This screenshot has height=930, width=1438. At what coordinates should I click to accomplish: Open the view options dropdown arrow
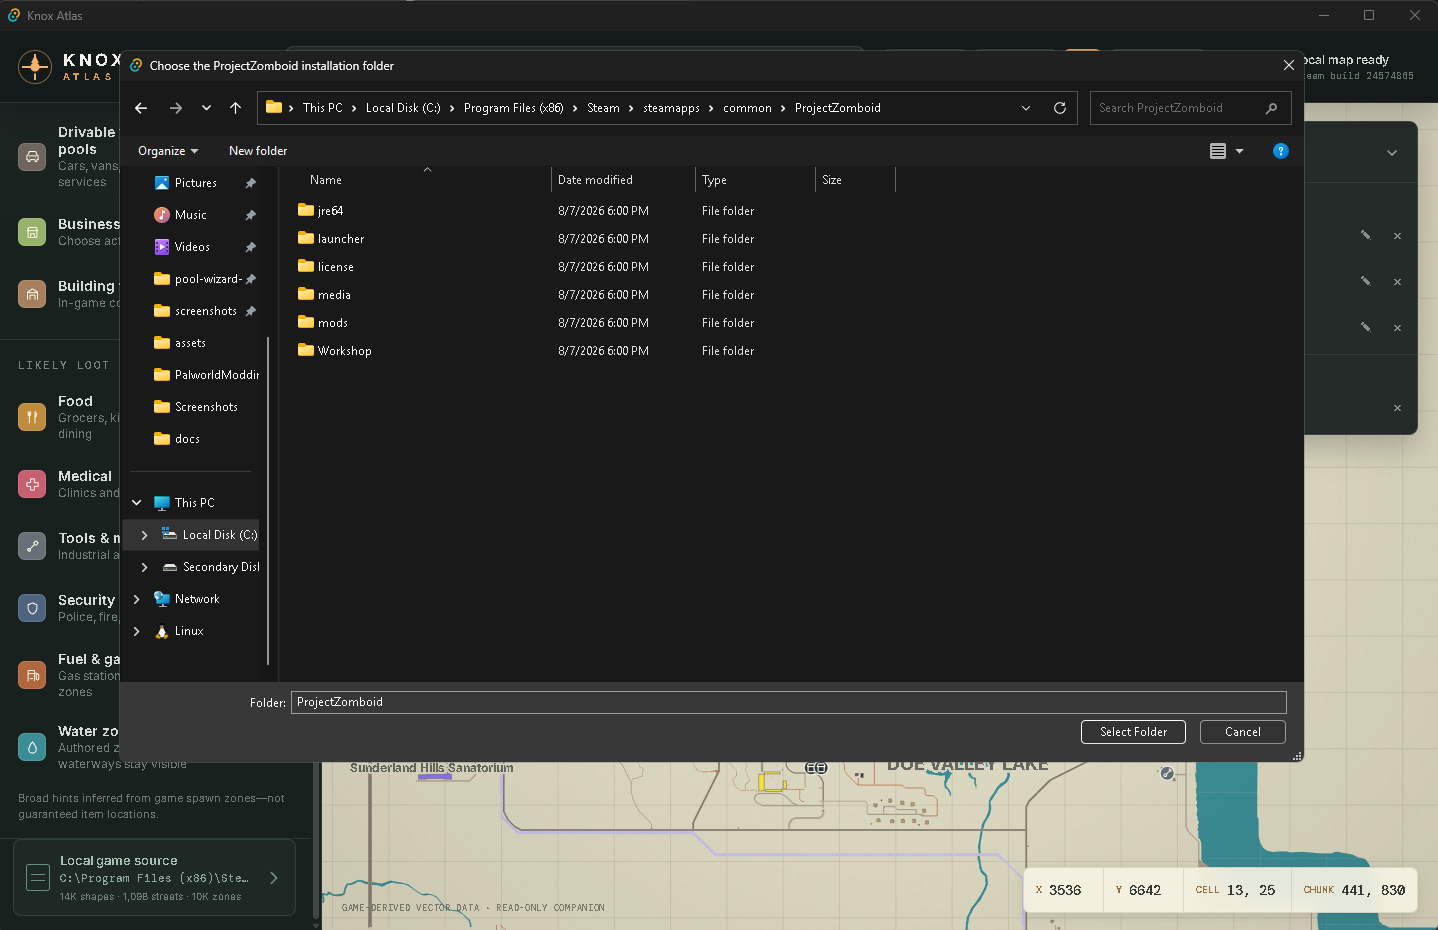tap(1240, 151)
